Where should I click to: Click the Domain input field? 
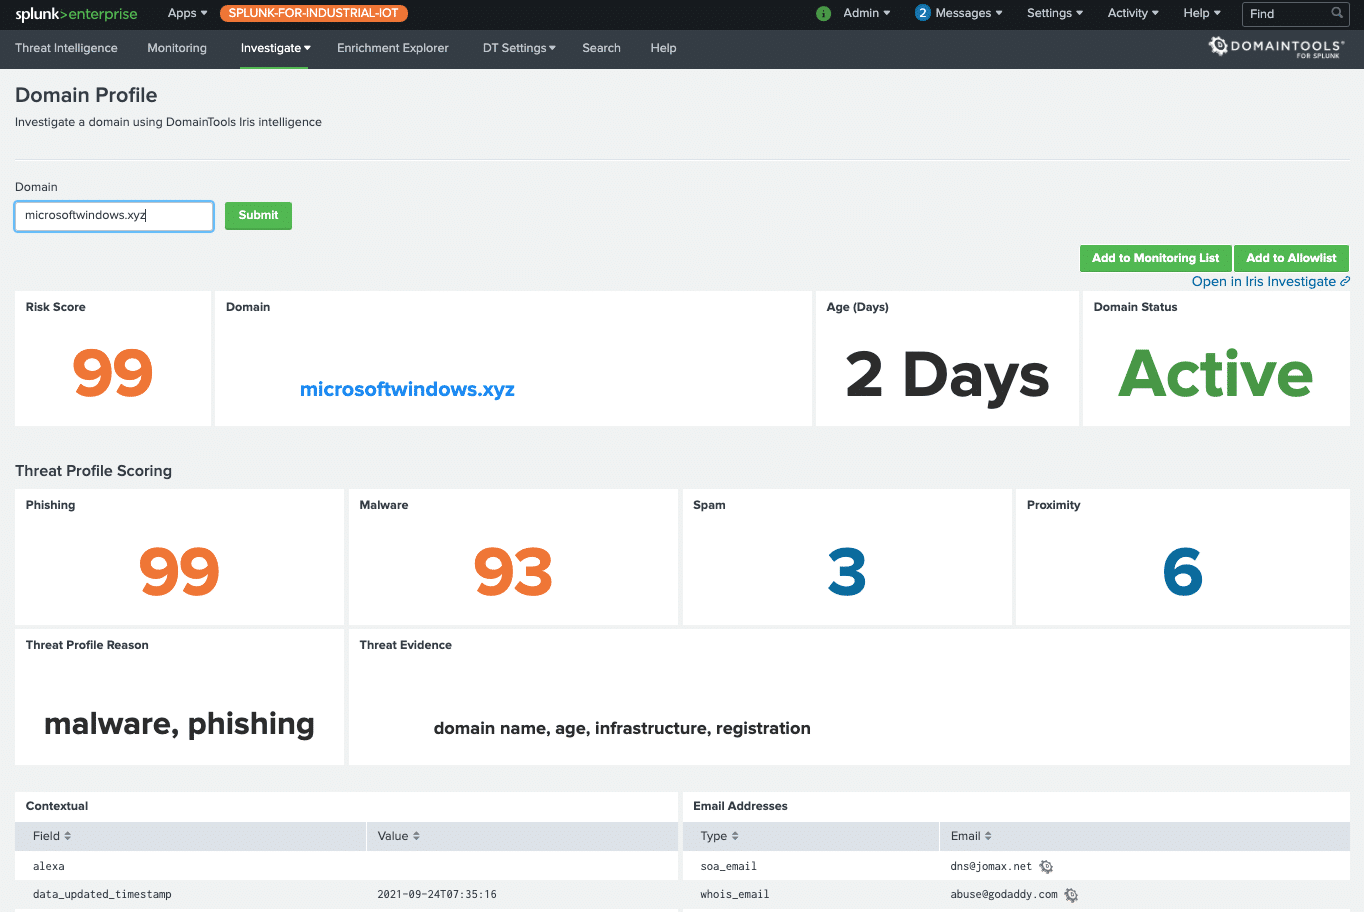114,216
